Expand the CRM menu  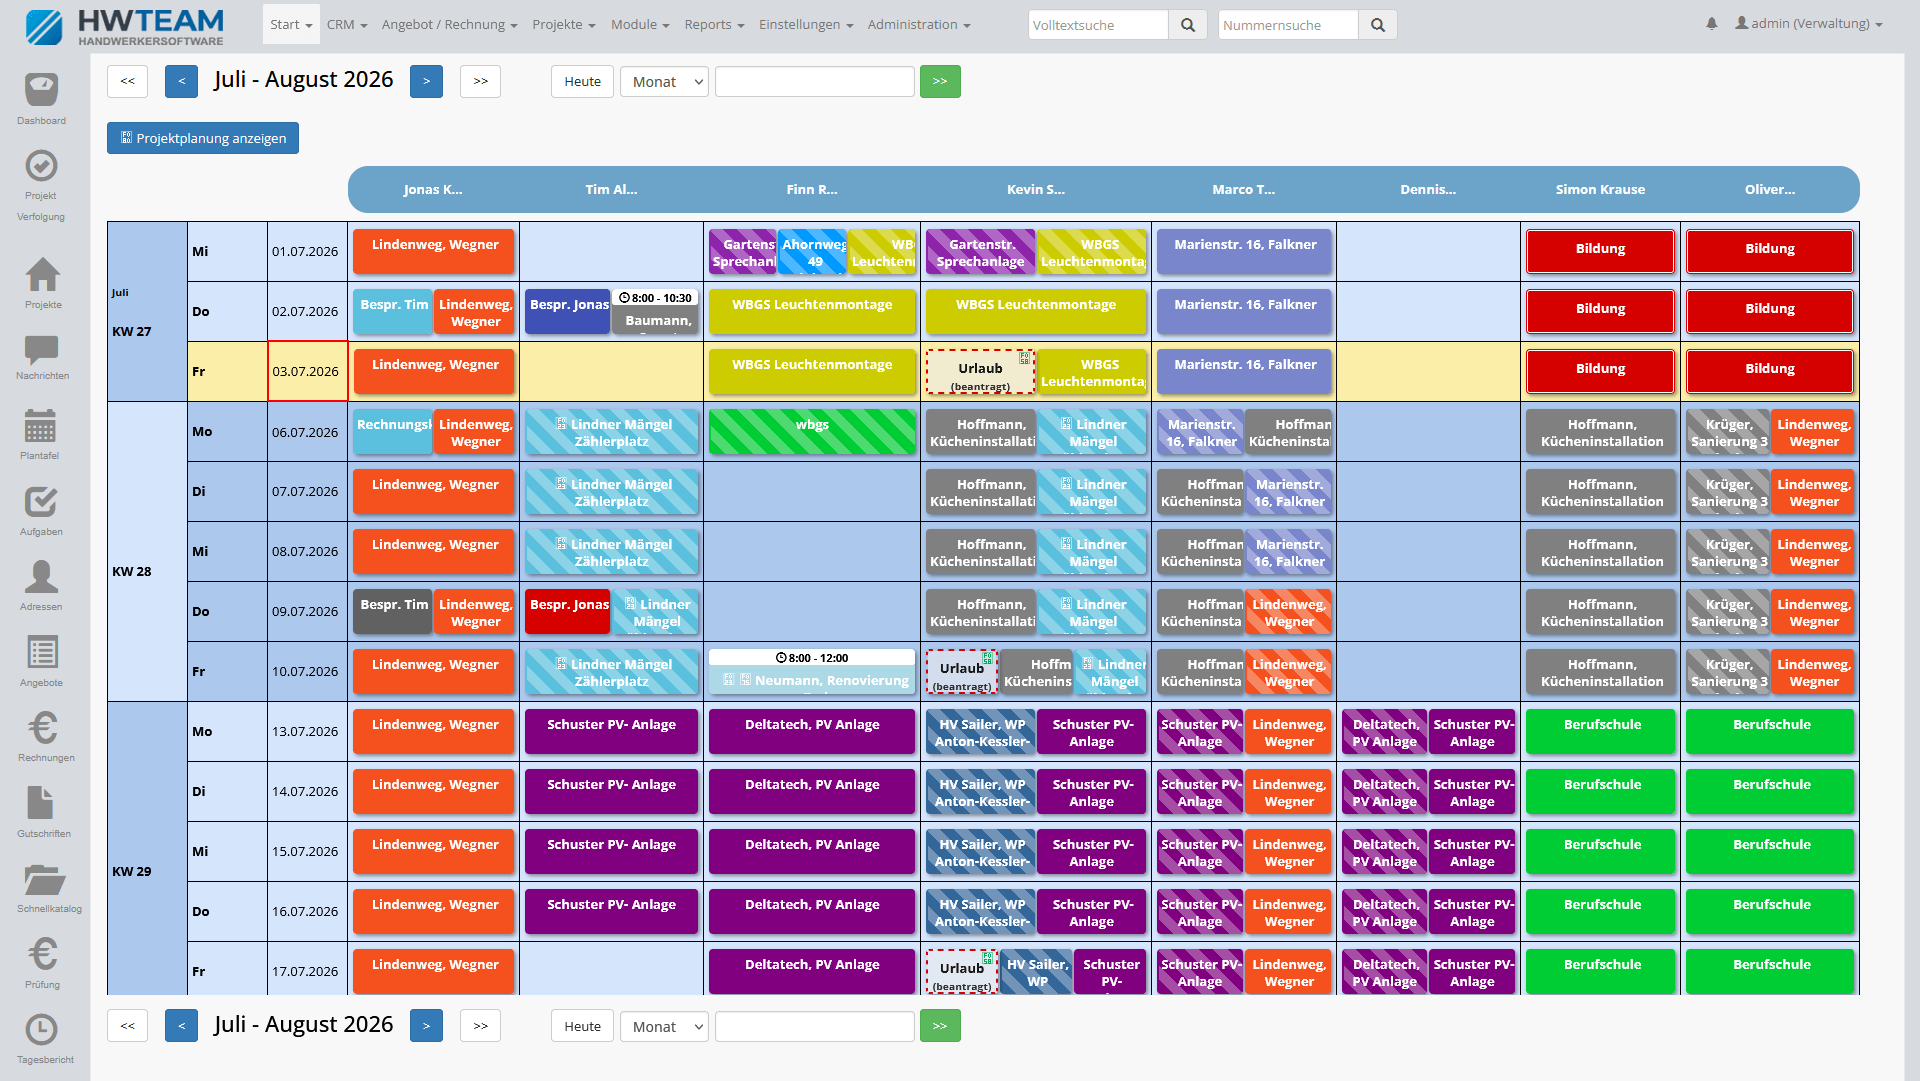click(x=347, y=25)
